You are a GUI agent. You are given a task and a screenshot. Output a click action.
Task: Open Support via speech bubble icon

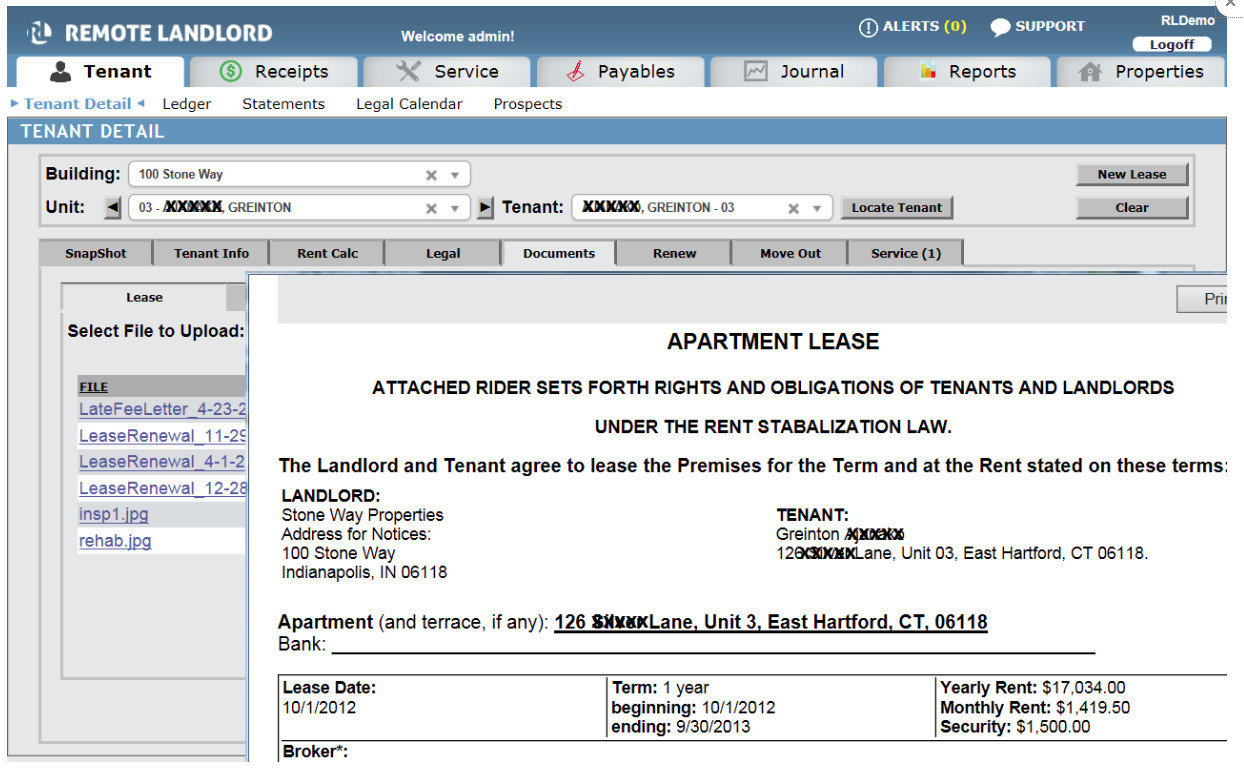point(1000,28)
